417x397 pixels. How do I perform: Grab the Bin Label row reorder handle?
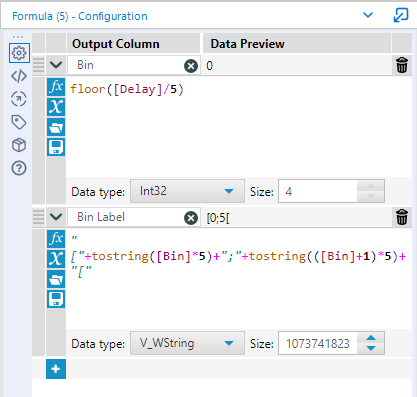[38, 217]
